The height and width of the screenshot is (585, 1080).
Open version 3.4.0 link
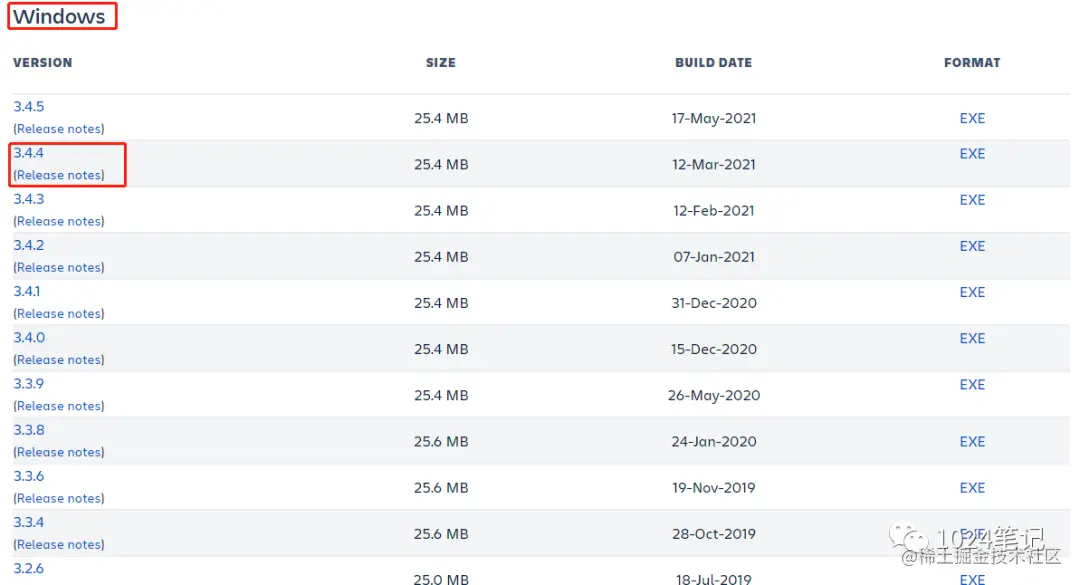[29, 338]
